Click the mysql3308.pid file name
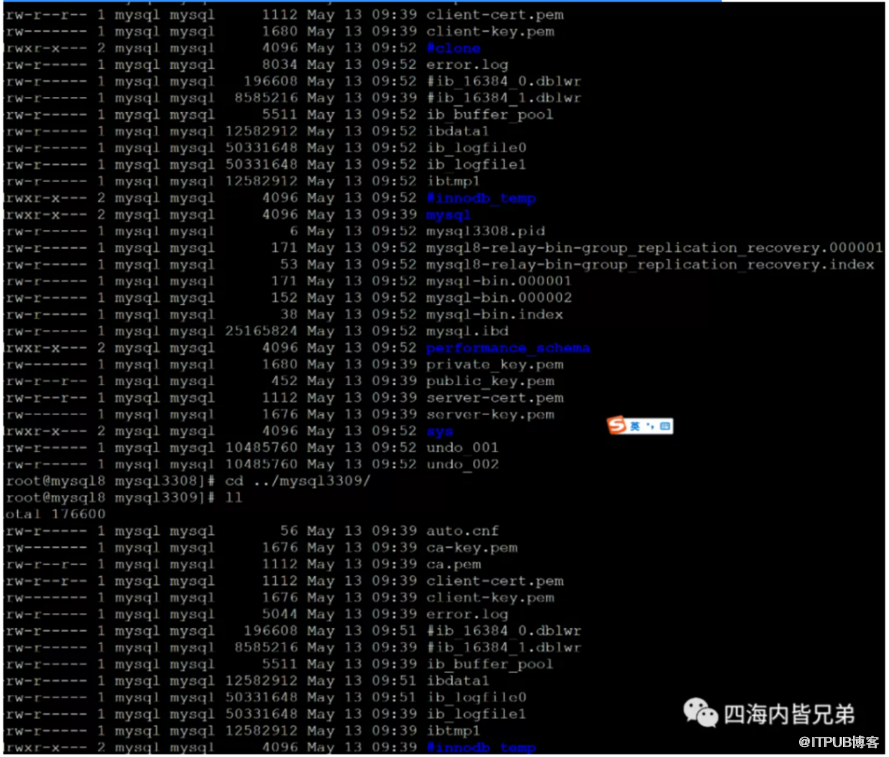This screenshot has width=889, height=757. pyautogui.click(x=486, y=231)
